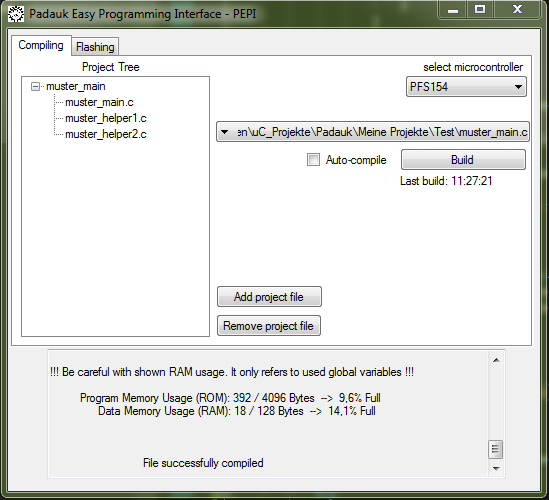The height and width of the screenshot is (500, 549).
Task: Select muster_main.c in the project tree
Action: click(99, 102)
